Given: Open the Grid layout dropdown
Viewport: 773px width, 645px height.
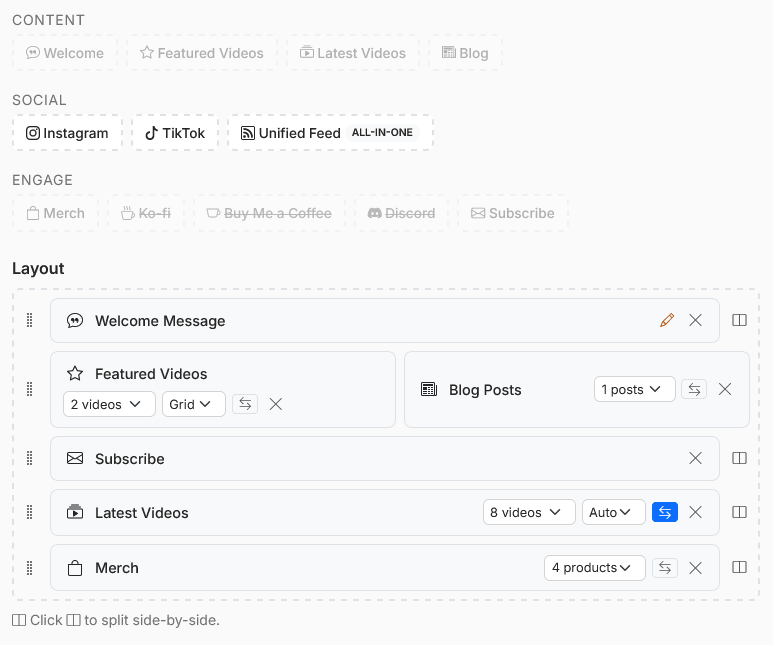Looking at the screenshot, I should coord(194,404).
